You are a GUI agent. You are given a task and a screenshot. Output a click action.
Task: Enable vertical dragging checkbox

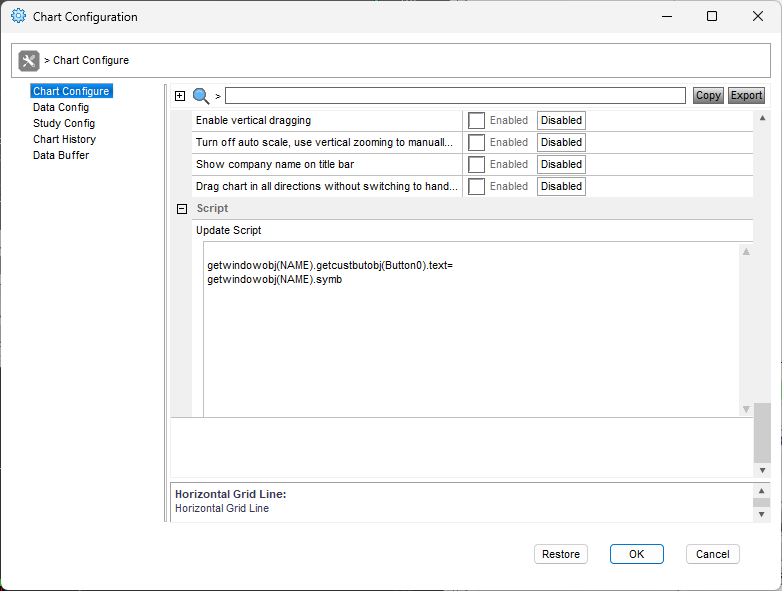476,121
